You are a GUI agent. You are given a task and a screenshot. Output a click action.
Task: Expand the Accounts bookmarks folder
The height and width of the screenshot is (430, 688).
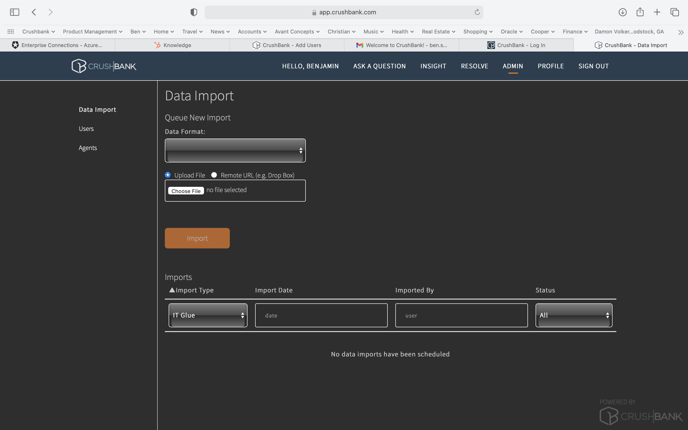[252, 32]
